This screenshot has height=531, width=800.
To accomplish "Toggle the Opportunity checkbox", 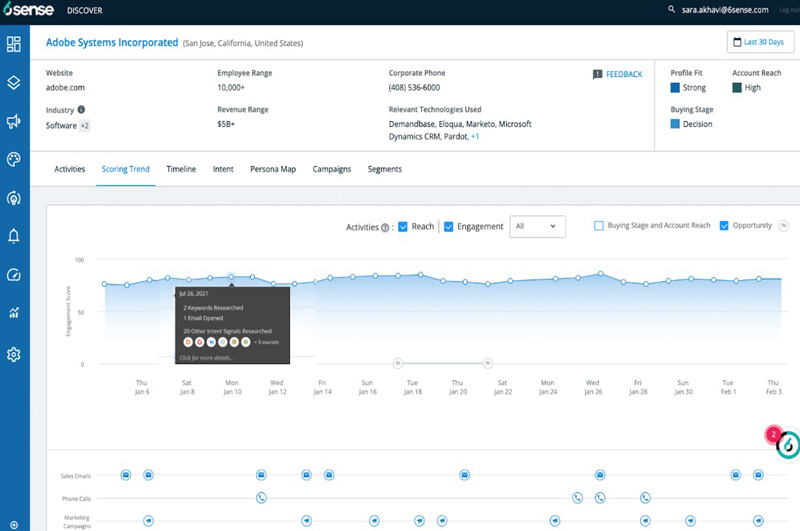I will (x=724, y=225).
